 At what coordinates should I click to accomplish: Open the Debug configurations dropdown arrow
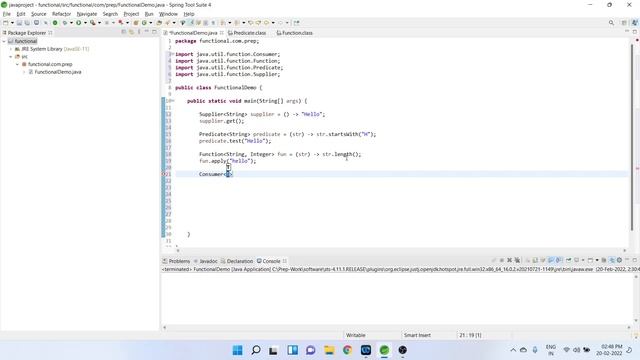71,22
